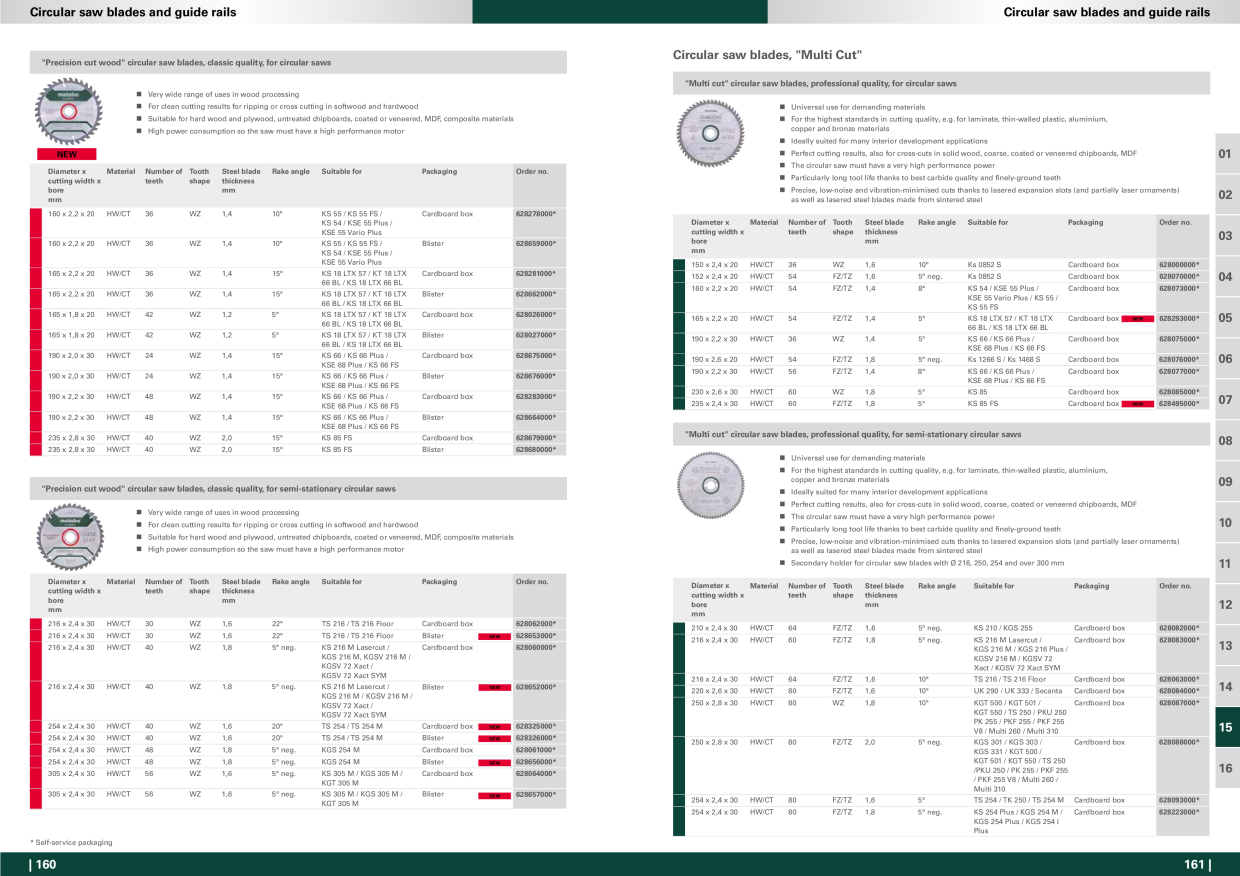Click NEW badge beside order no. 628652000
Viewport: 1240px width, 876px height.
coord(494,687)
